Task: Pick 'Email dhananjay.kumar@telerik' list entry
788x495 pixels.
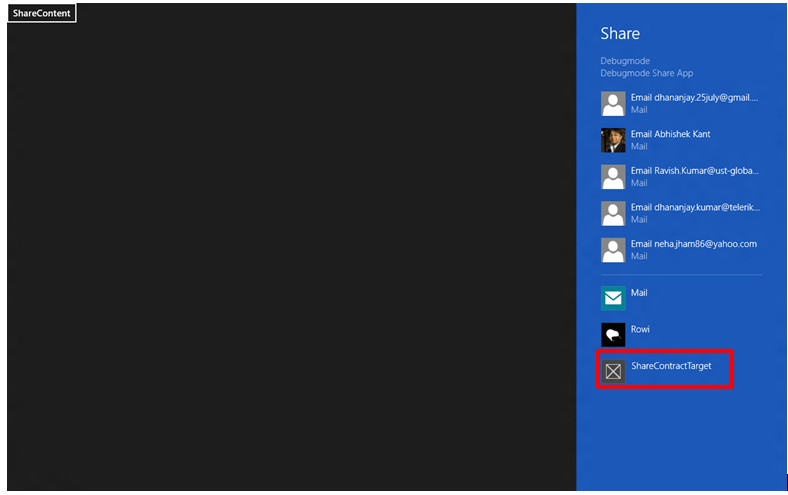Action: (694, 207)
